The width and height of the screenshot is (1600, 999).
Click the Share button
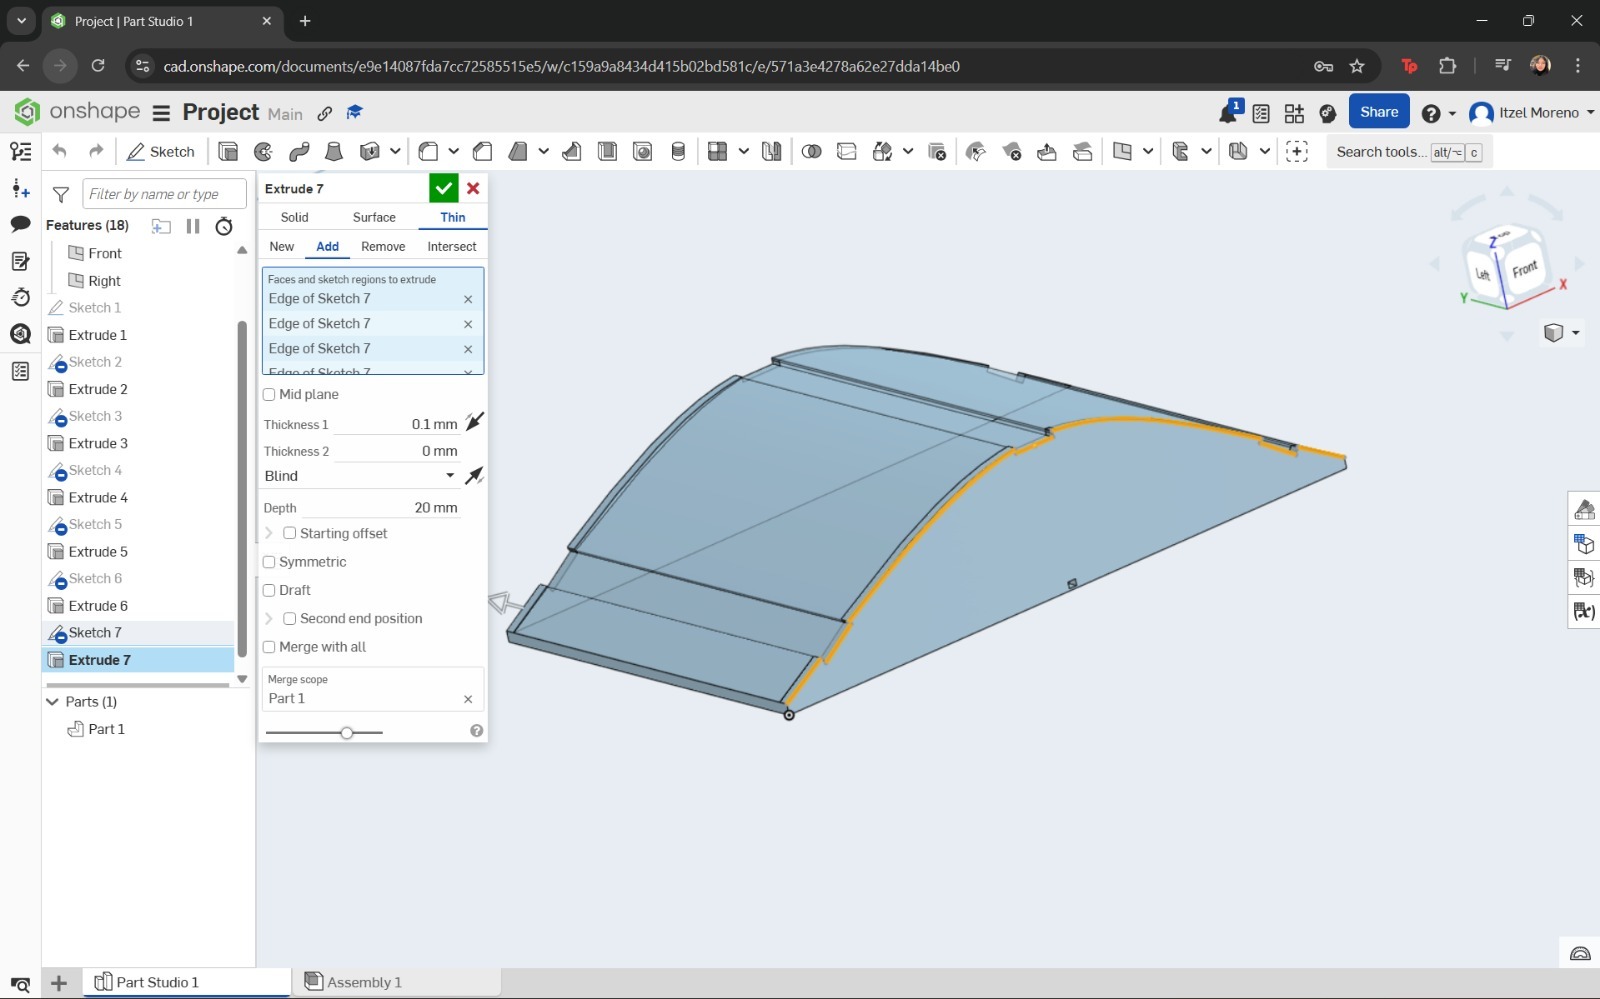point(1379,111)
